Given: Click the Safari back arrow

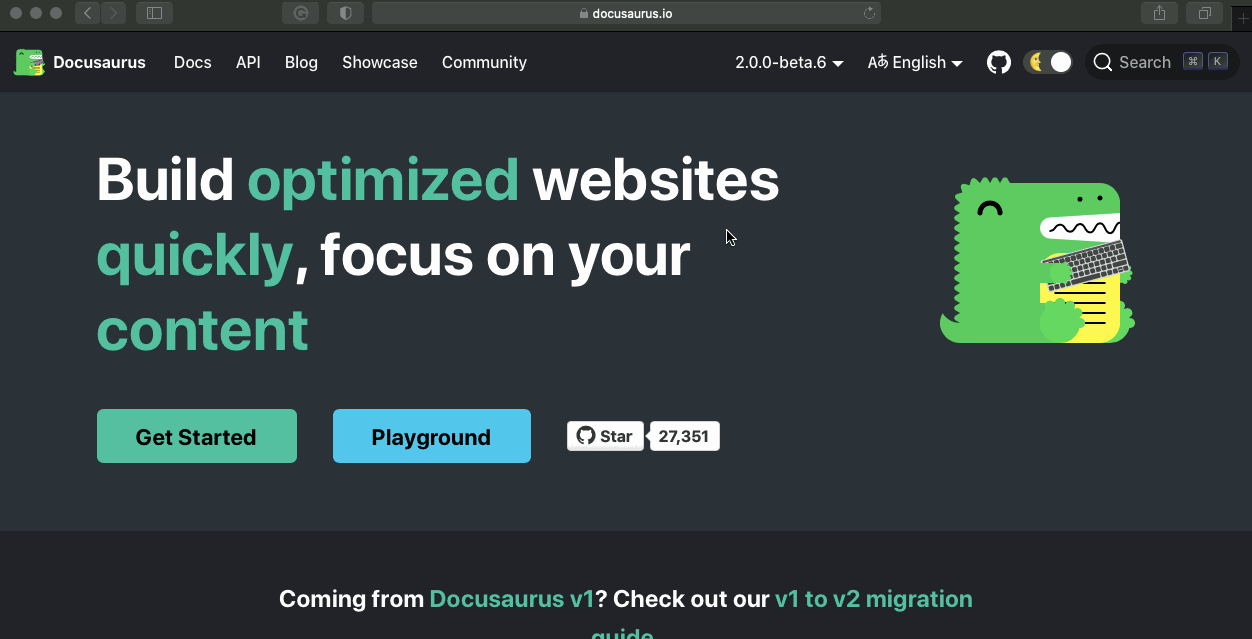Looking at the screenshot, I should 88,13.
